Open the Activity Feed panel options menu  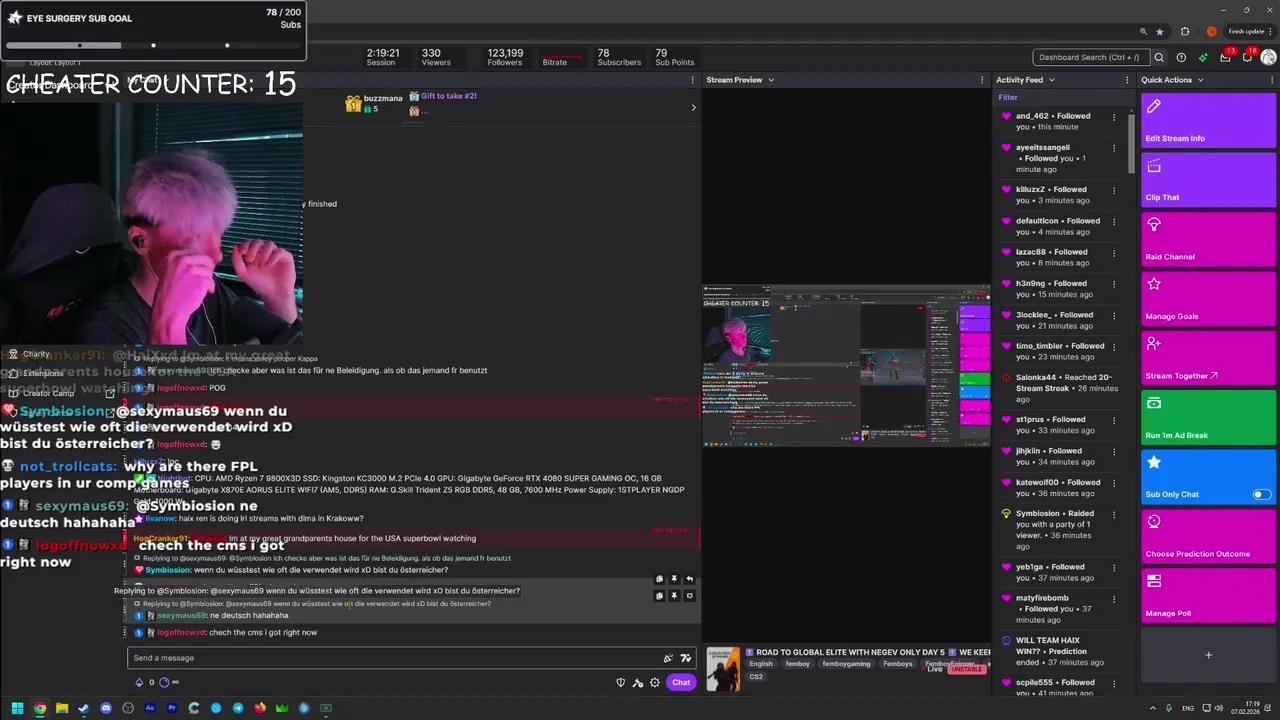point(1129,80)
